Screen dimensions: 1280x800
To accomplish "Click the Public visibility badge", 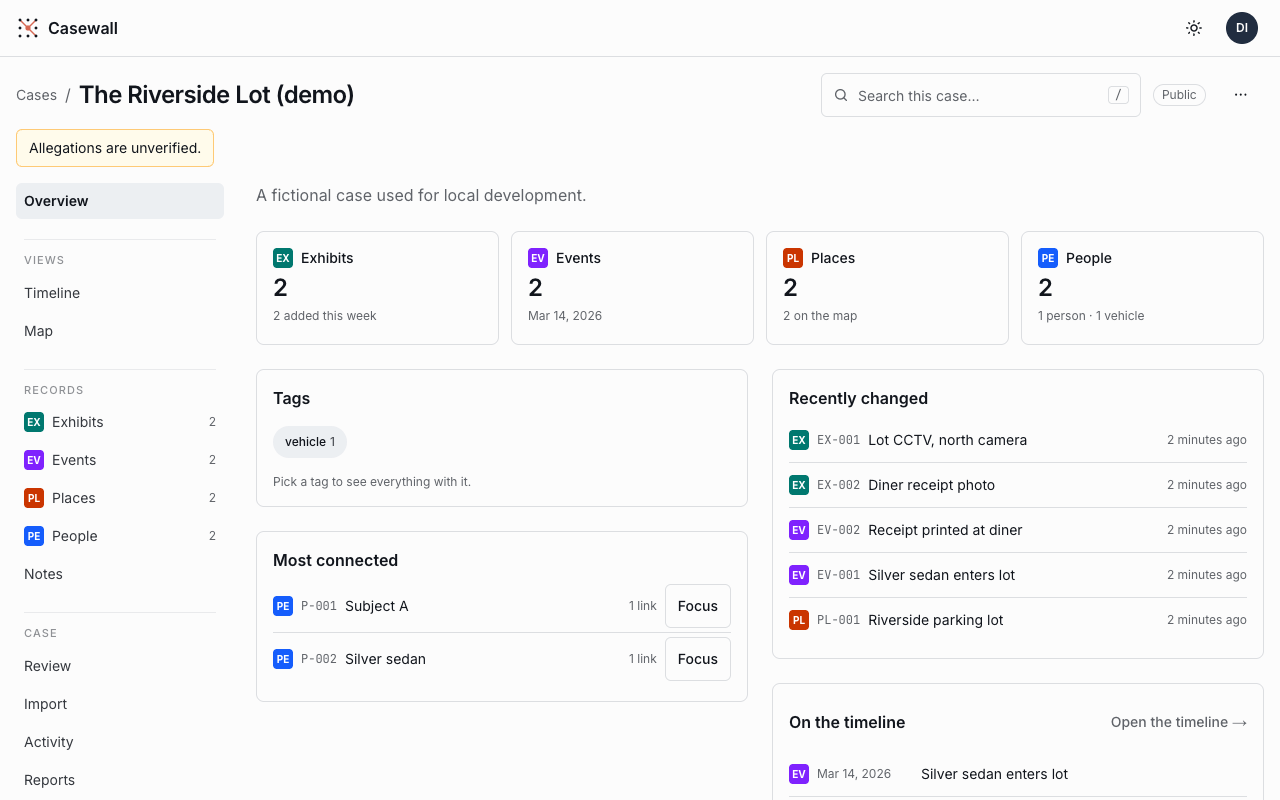I will pyautogui.click(x=1179, y=95).
